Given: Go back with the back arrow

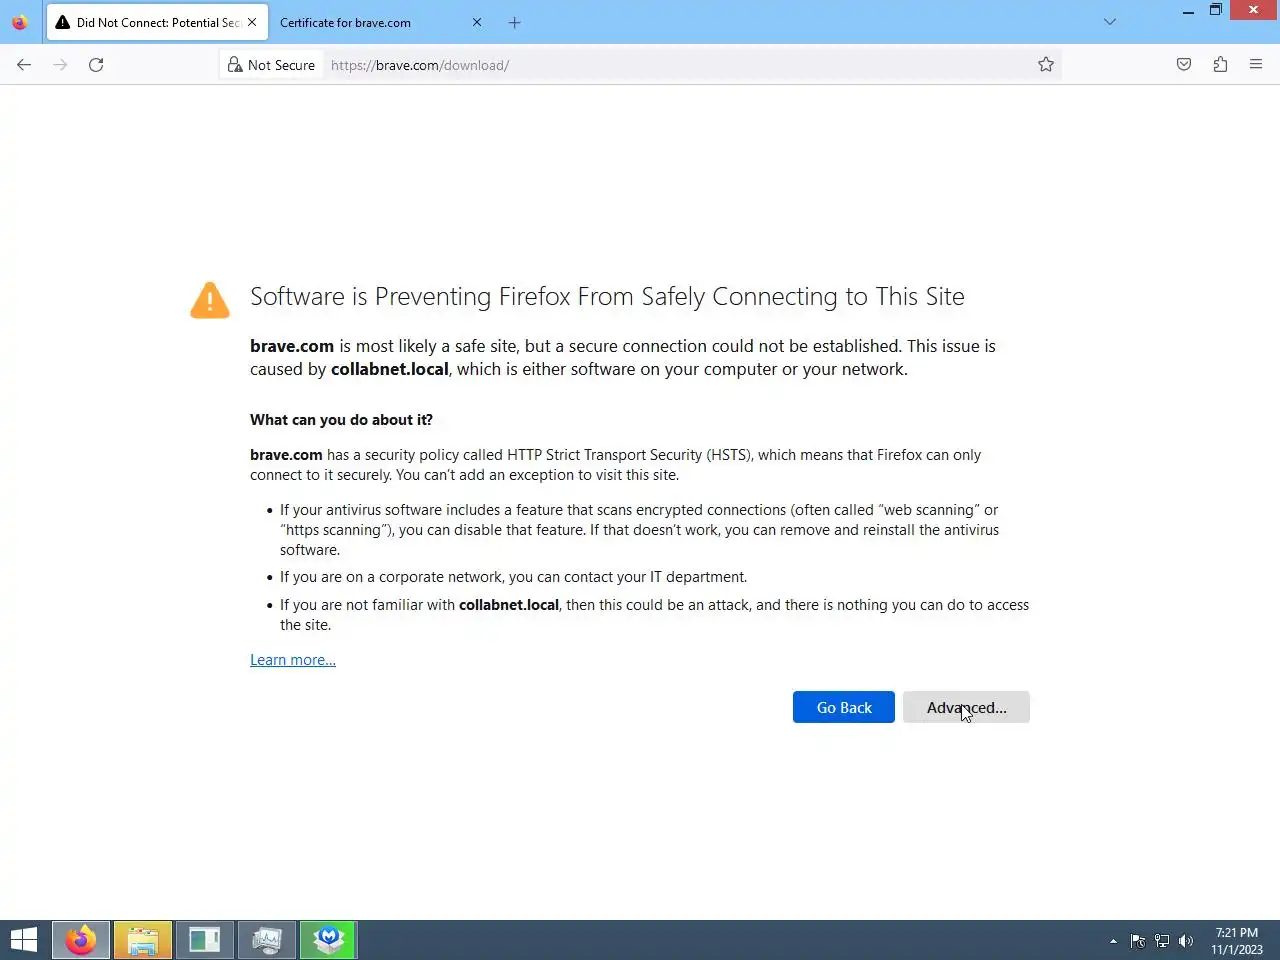Looking at the screenshot, I should (x=24, y=65).
